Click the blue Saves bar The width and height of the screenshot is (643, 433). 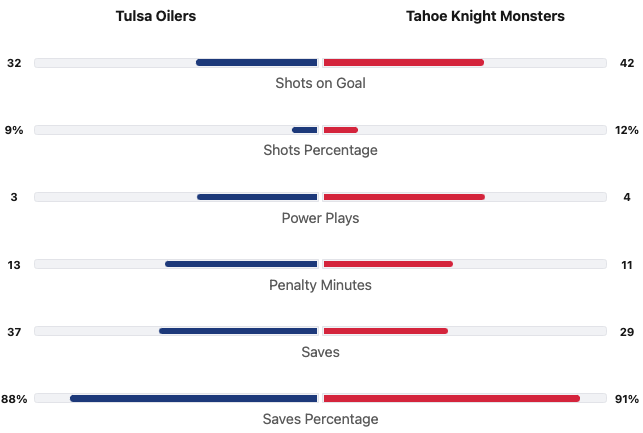(x=238, y=331)
